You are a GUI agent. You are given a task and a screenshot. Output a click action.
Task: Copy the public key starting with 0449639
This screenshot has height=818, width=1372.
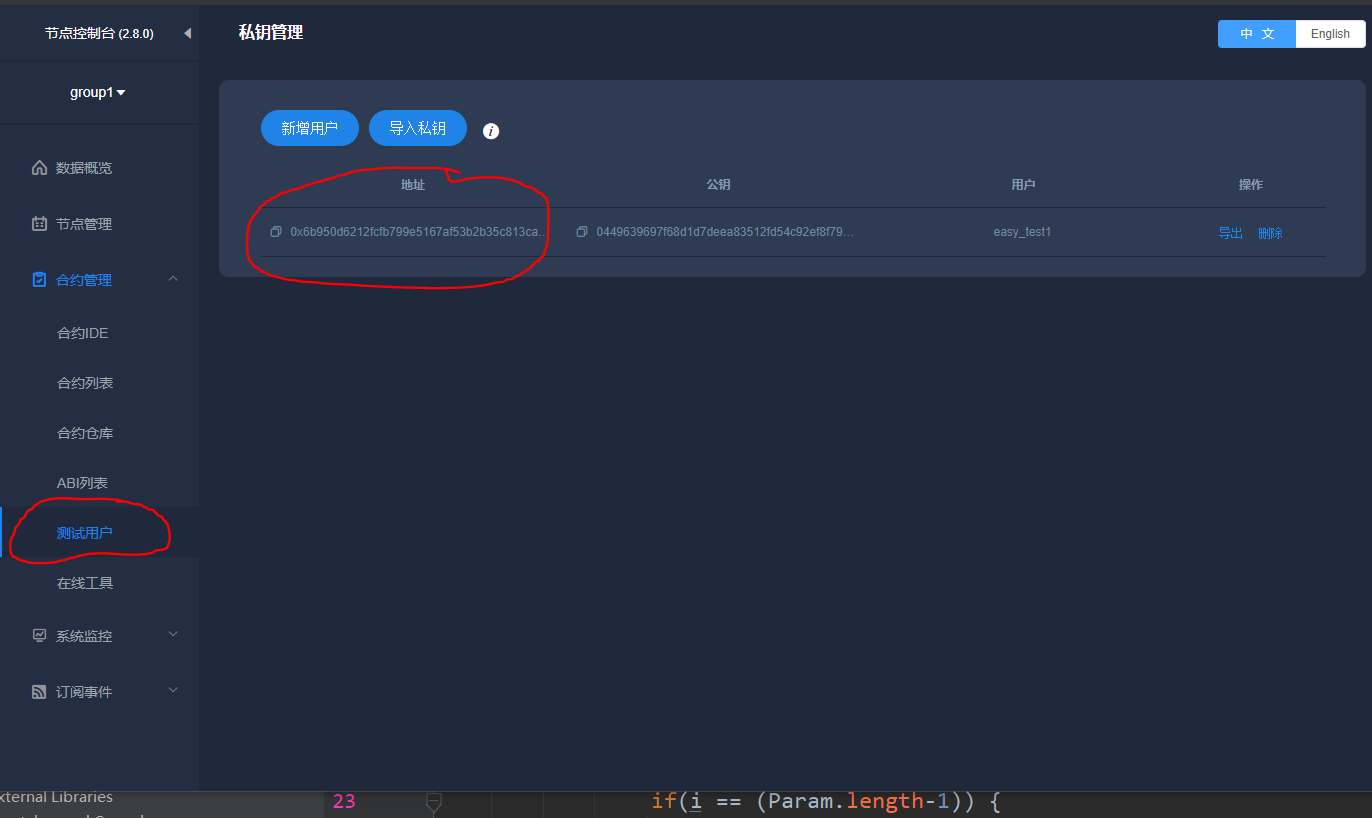coord(583,231)
